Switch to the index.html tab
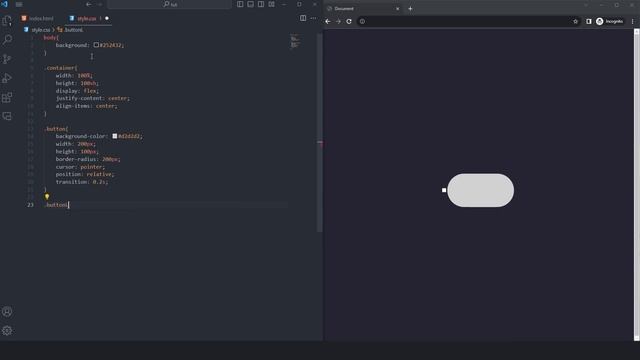Viewport: 640px width, 360px height. (x=38, y=18)
